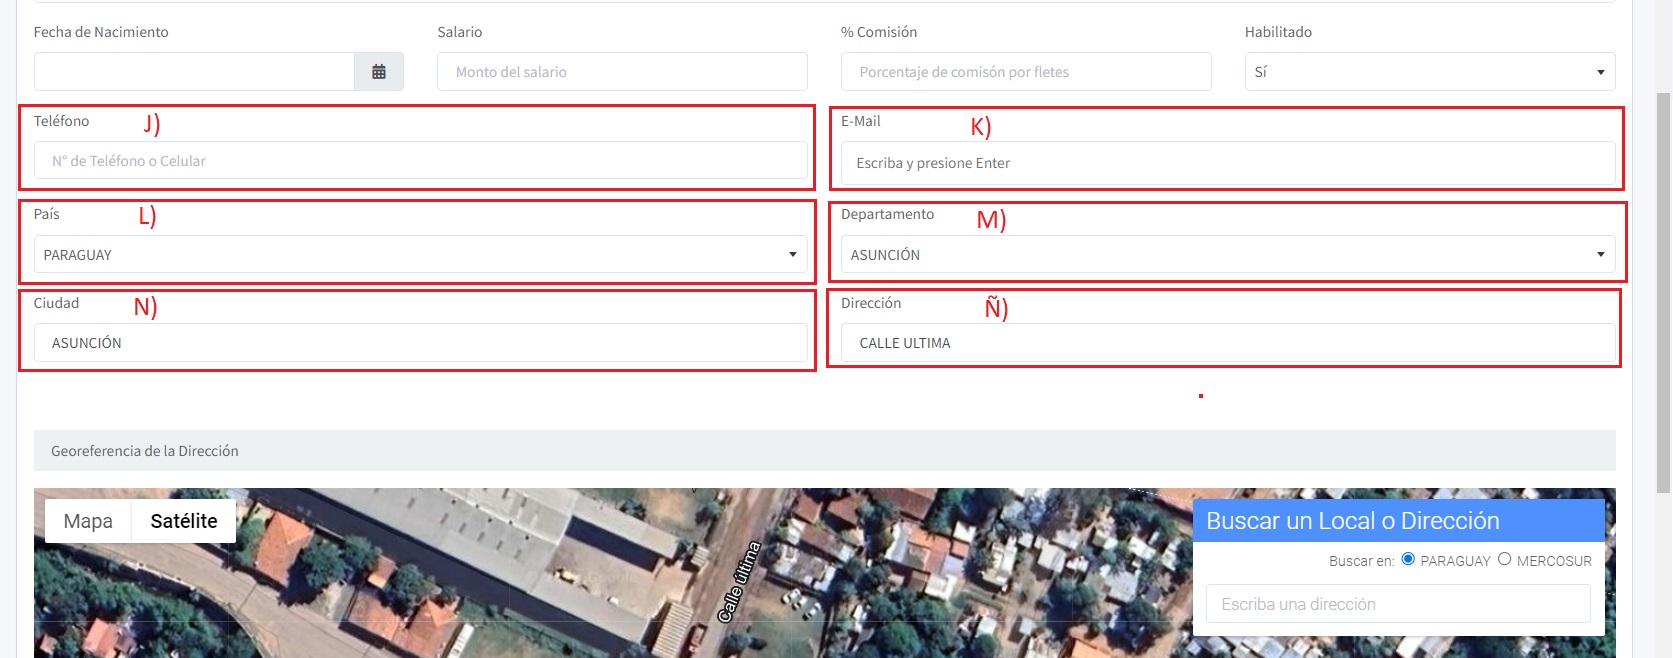
Task: Click the % Comisión percentage field
Action: [1025, 72]
